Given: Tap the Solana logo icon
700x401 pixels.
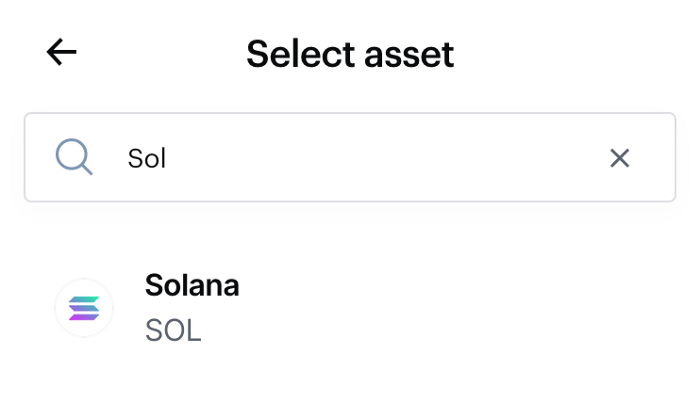Looking at the screenshot, I should coord(84,308).
